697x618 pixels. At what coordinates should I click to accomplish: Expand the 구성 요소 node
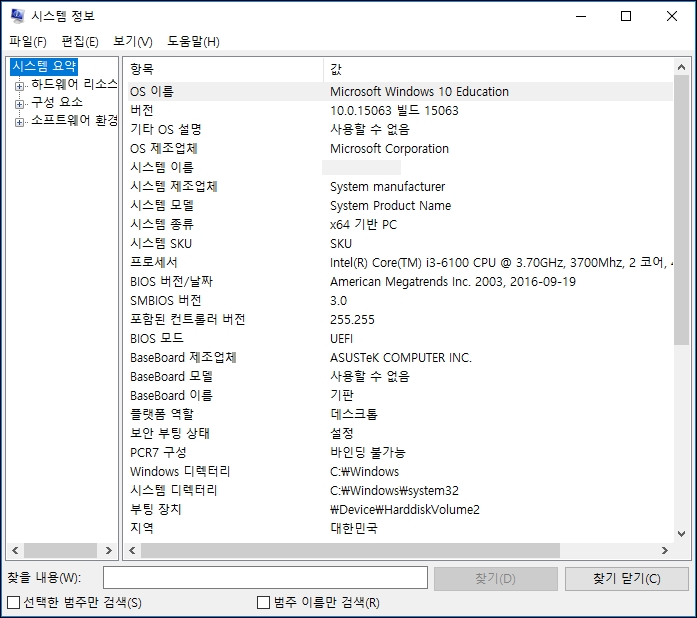pos(19,104)
